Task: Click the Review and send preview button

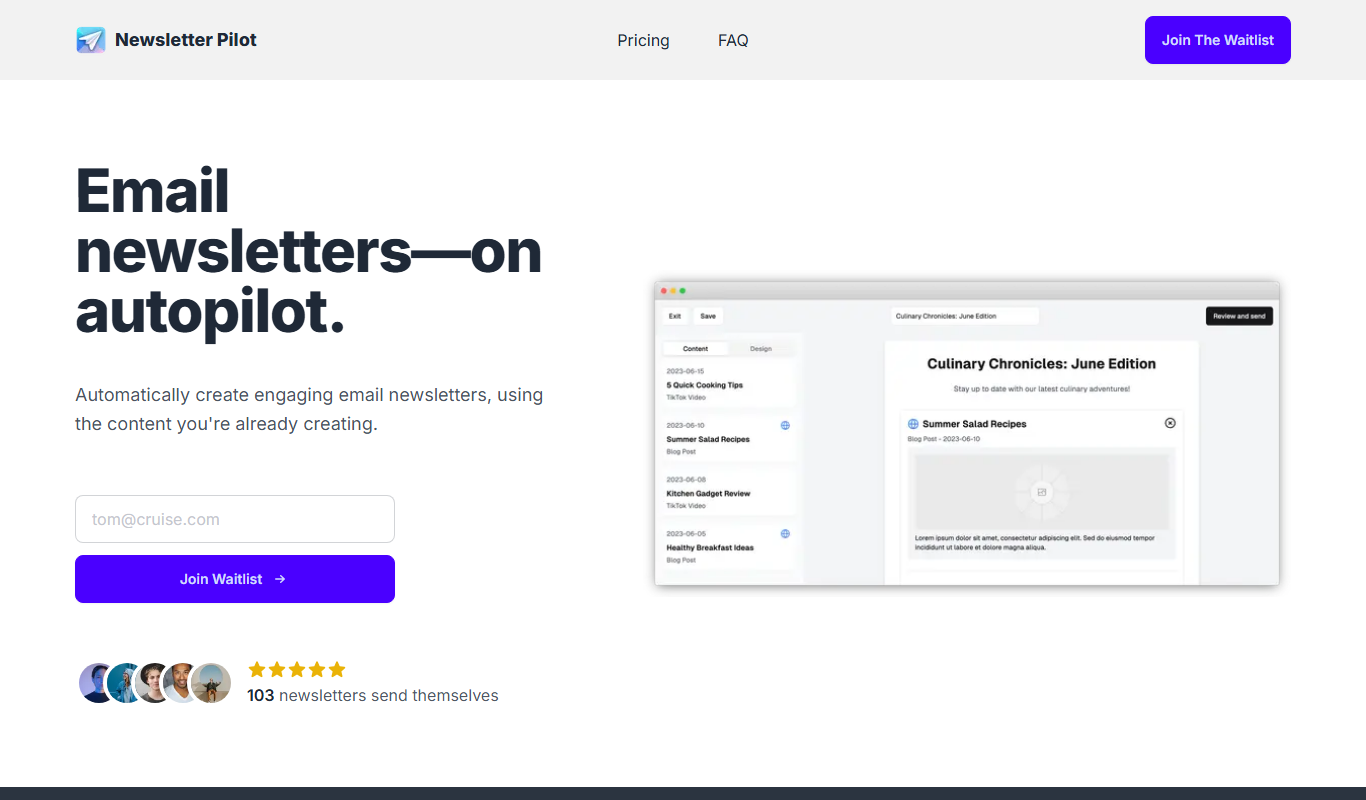Action: [x=1239, y=316]
